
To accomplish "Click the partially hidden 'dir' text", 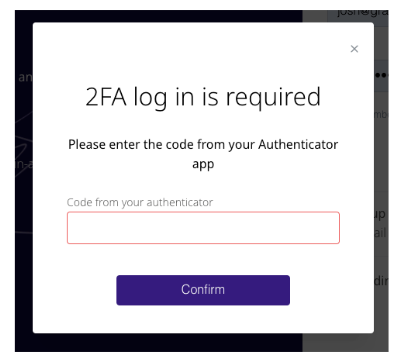I will 381,281.
